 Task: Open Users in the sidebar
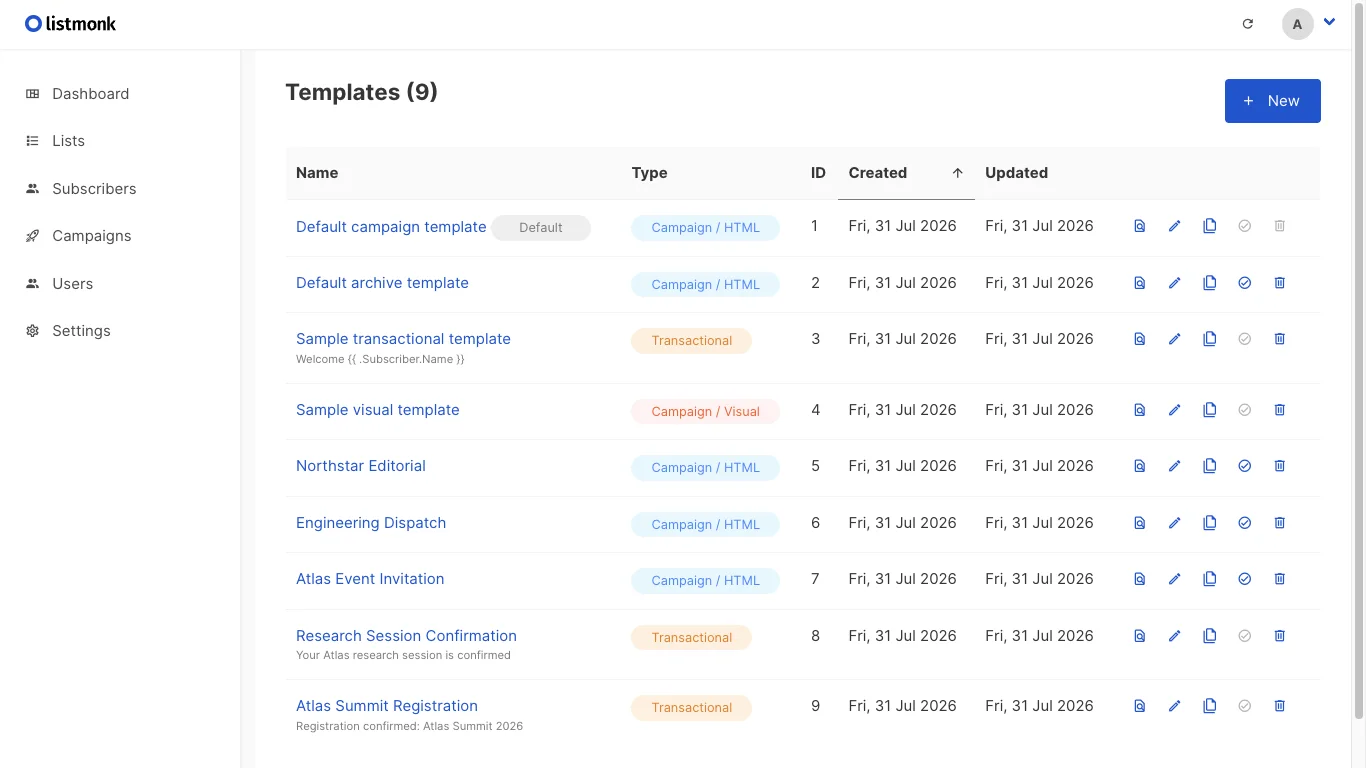click(72, 284)
